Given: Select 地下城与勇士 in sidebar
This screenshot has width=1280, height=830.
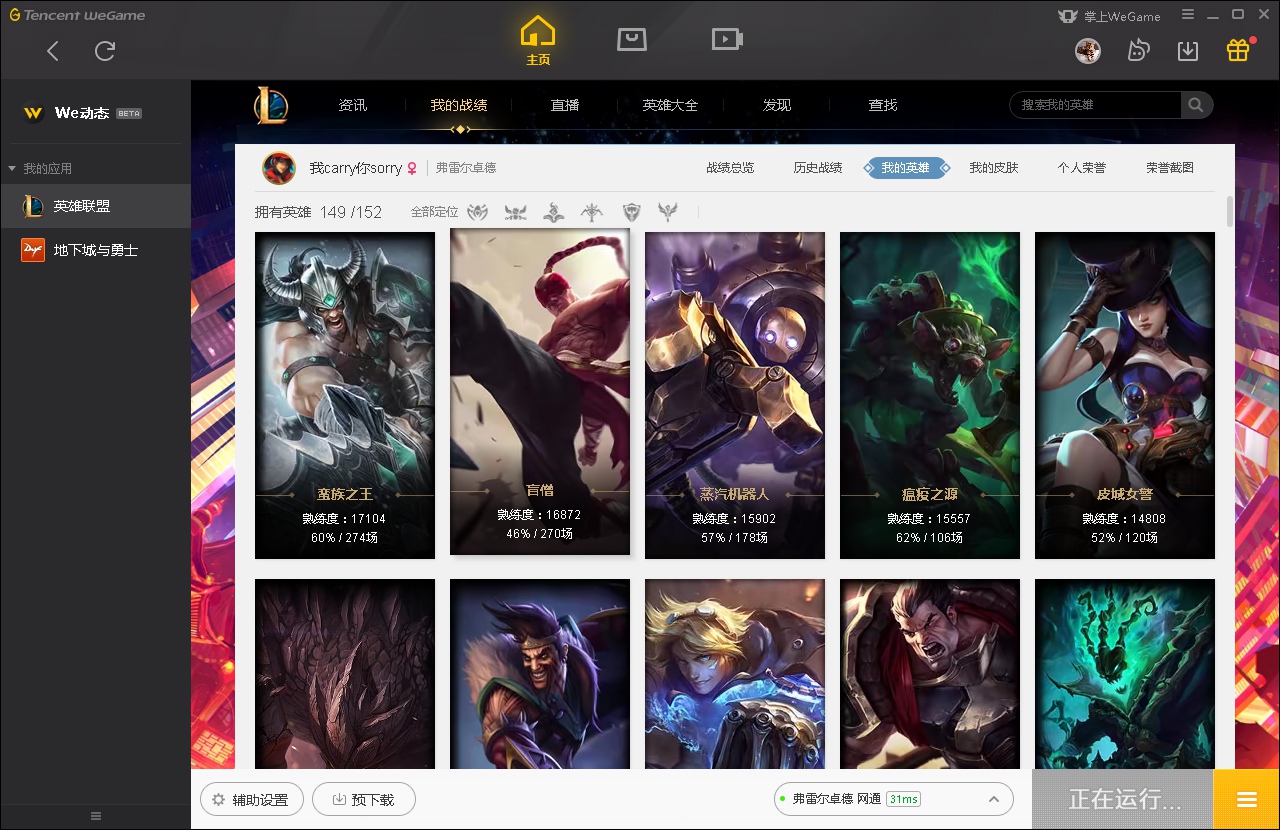Looking at the screenshot, I should (95, 250).
